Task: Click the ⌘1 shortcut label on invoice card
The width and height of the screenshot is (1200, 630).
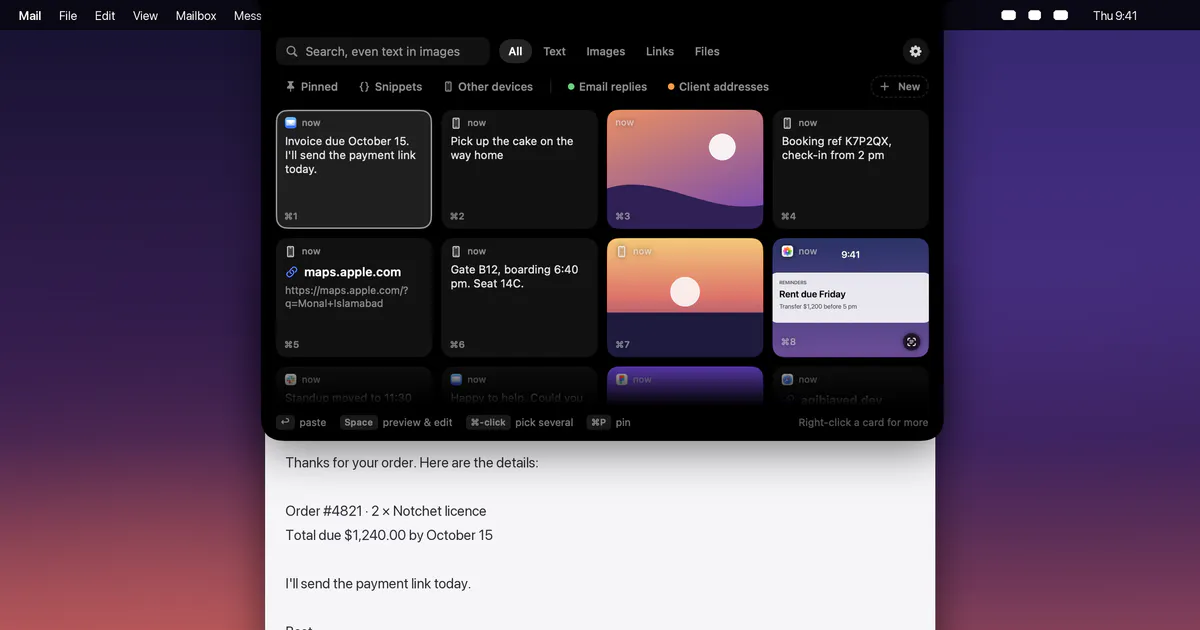Action: pos(291,216)
